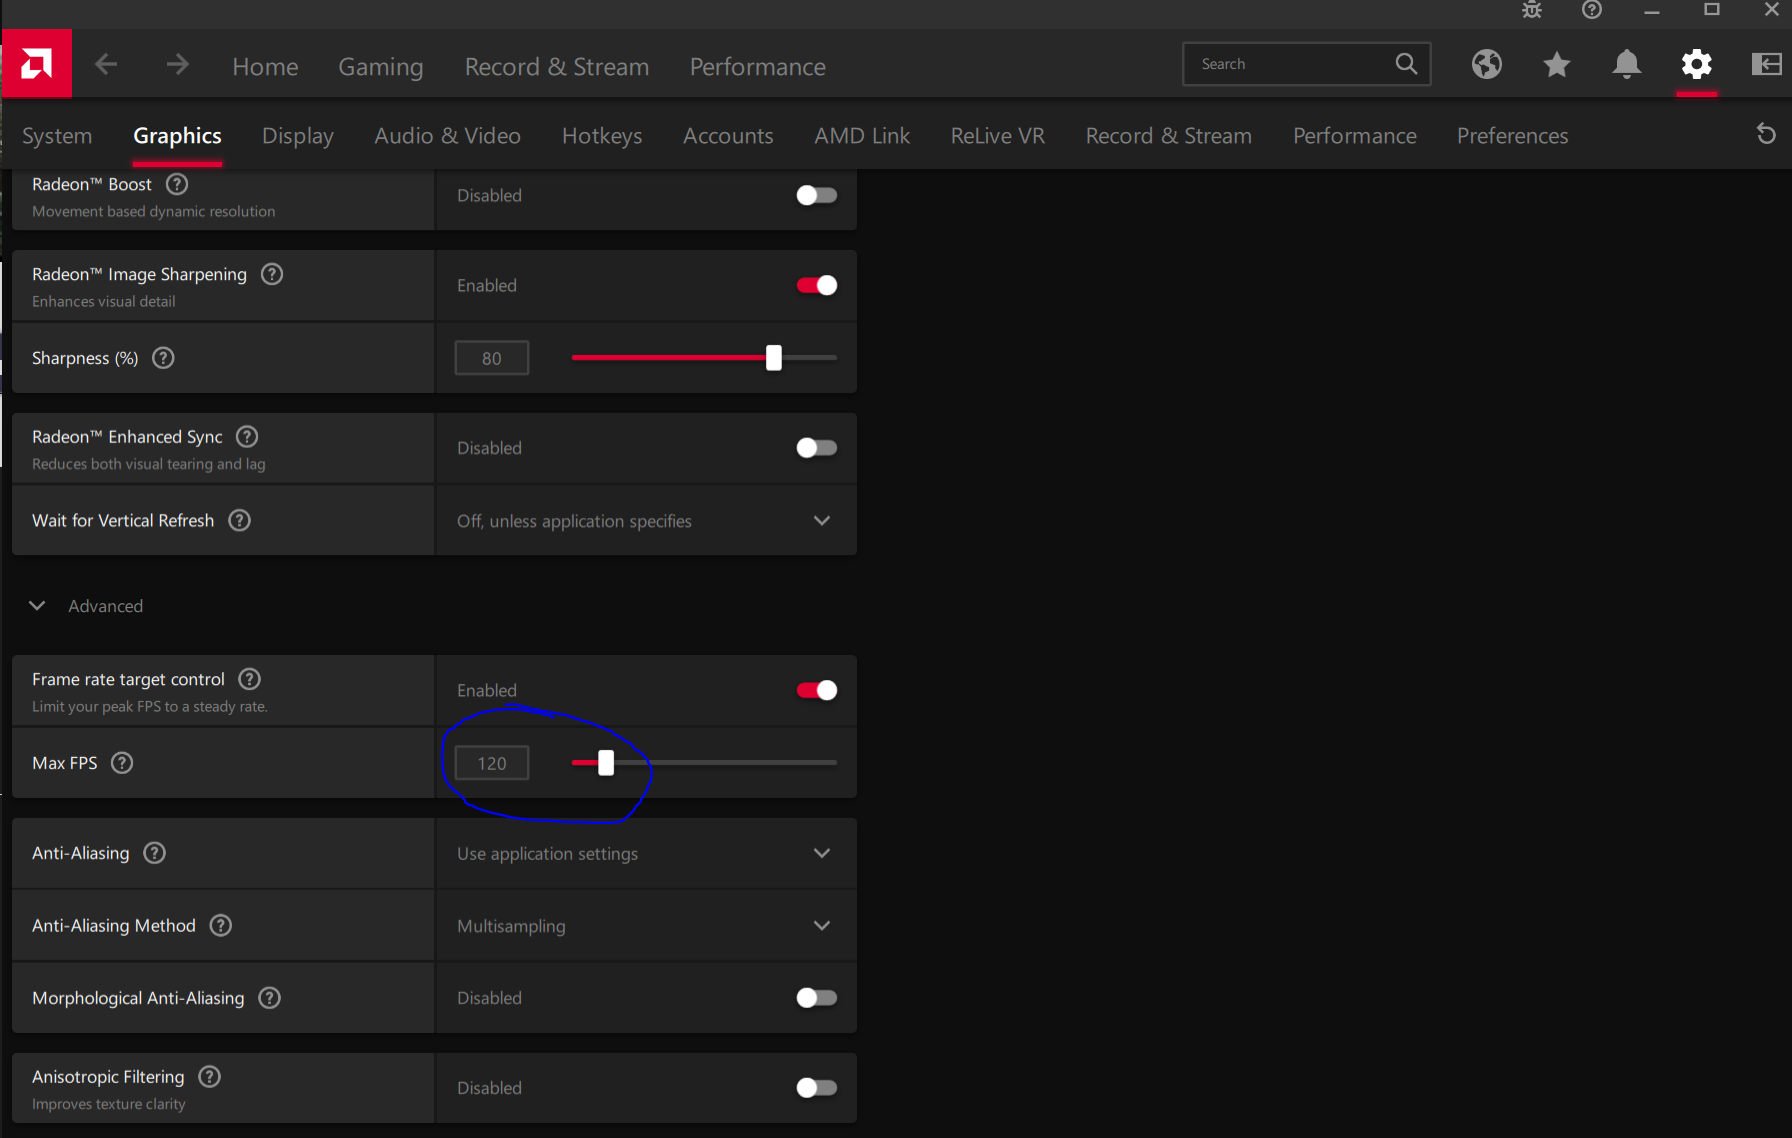Enable the Anisotropic Filtering toggle
The image size is (1792, 1138).
[x=816, y=1088]
